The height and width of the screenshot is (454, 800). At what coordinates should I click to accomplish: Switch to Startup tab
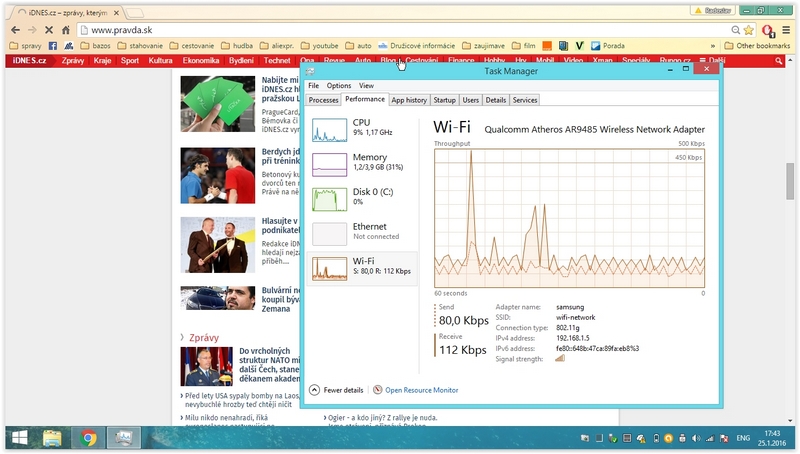tap(444, 100)
